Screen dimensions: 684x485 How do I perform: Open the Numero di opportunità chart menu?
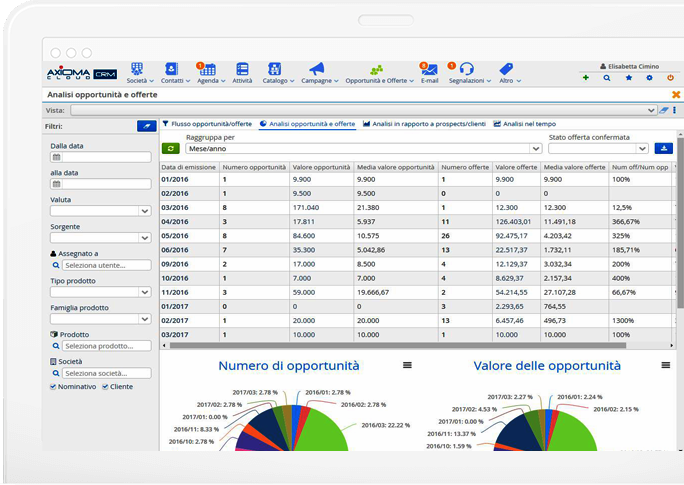(407, 366)
